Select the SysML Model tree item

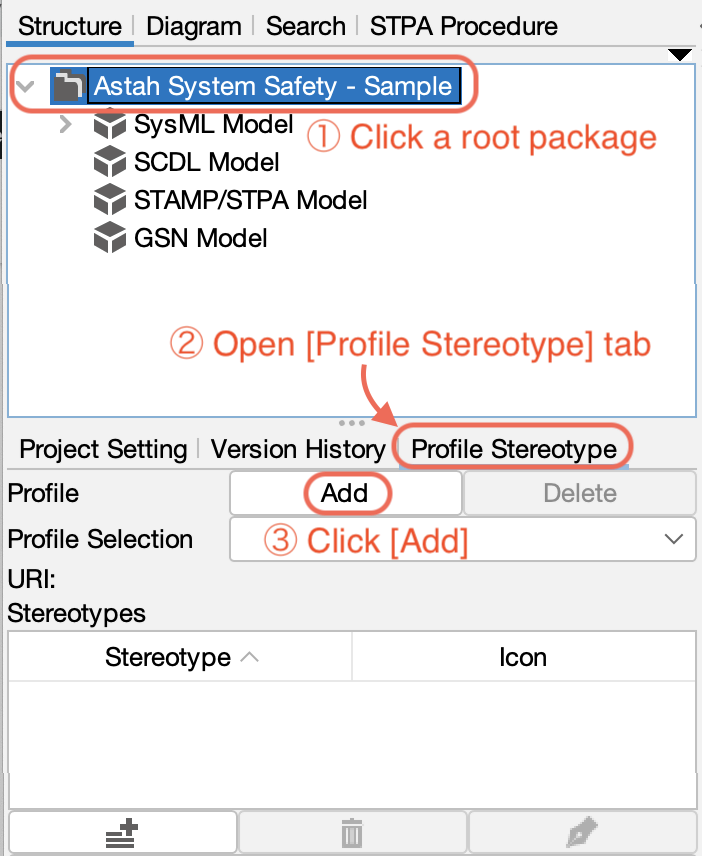coord(213,124)
